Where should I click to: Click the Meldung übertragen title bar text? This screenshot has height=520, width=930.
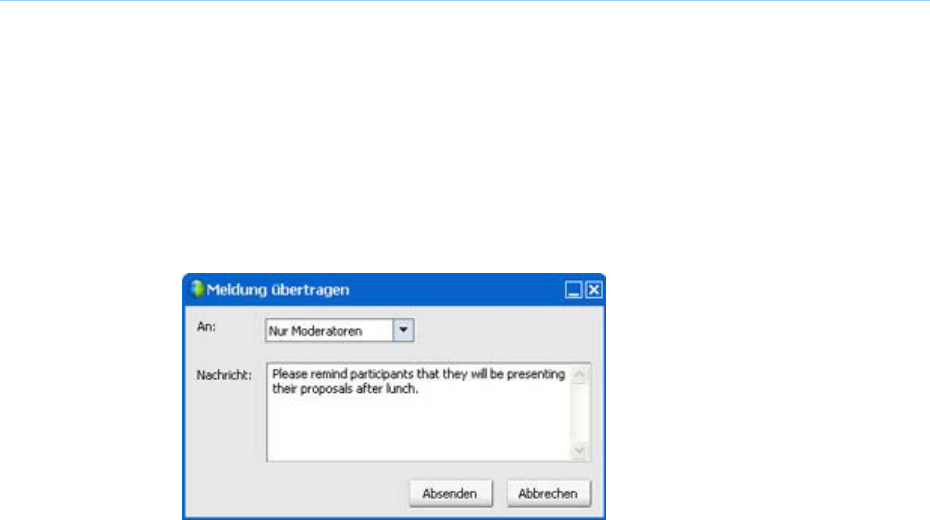[278, 290]
